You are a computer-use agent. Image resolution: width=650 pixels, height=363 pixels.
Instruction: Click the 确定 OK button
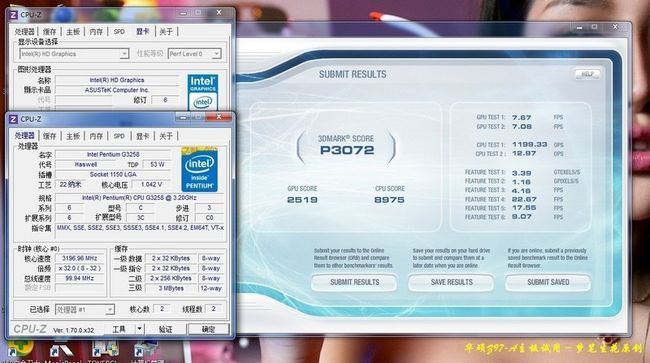208,329
